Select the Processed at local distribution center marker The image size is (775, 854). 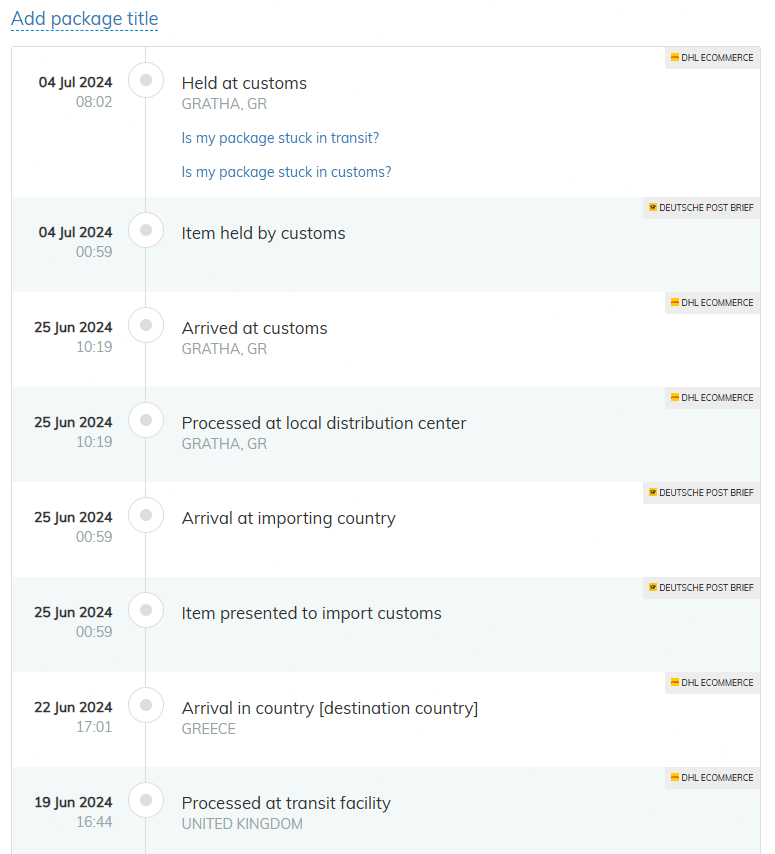(x=146, y=420)
